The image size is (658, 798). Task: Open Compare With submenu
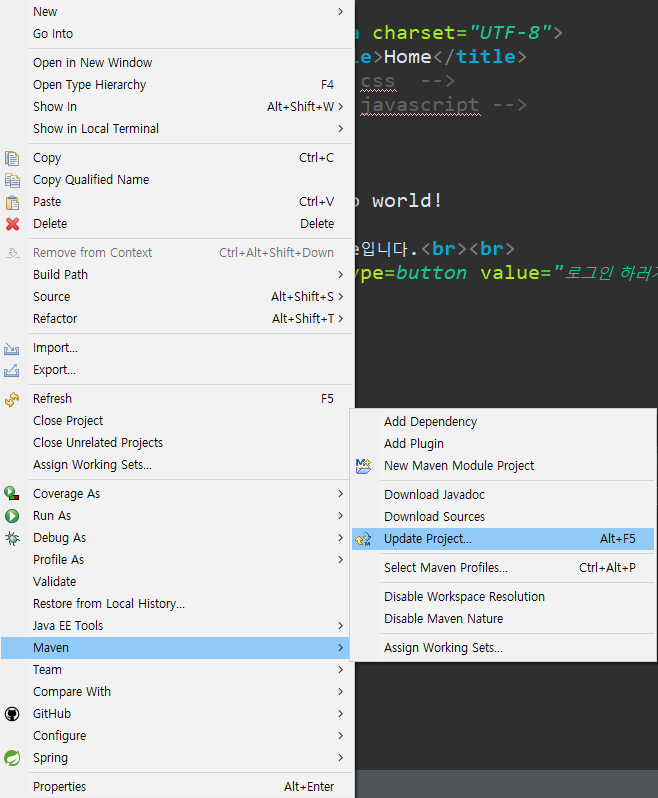click(72, 692)
